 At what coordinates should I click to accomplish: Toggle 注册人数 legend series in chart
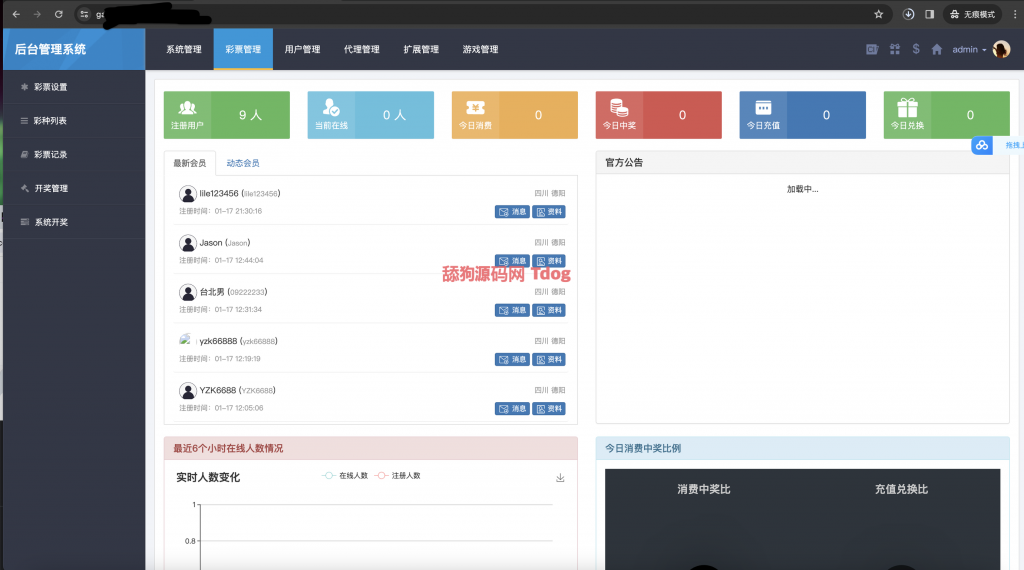[398, 476]
